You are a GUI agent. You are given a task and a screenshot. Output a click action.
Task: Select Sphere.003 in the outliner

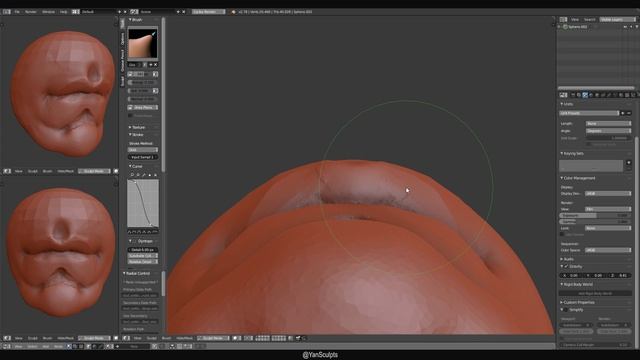[x=578, y=27]
